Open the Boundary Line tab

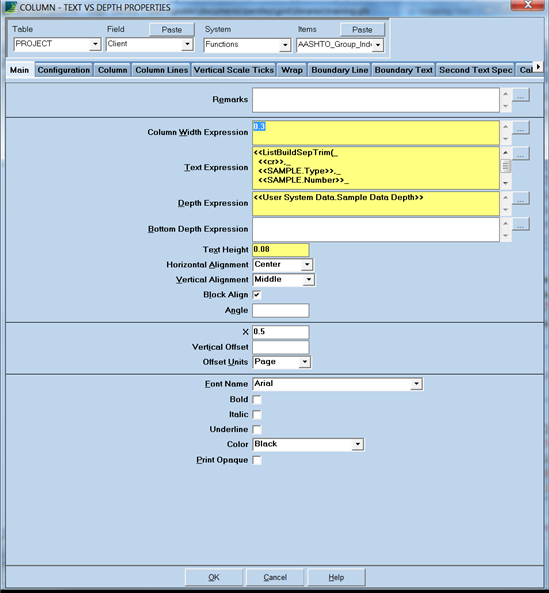click(340, 70)
